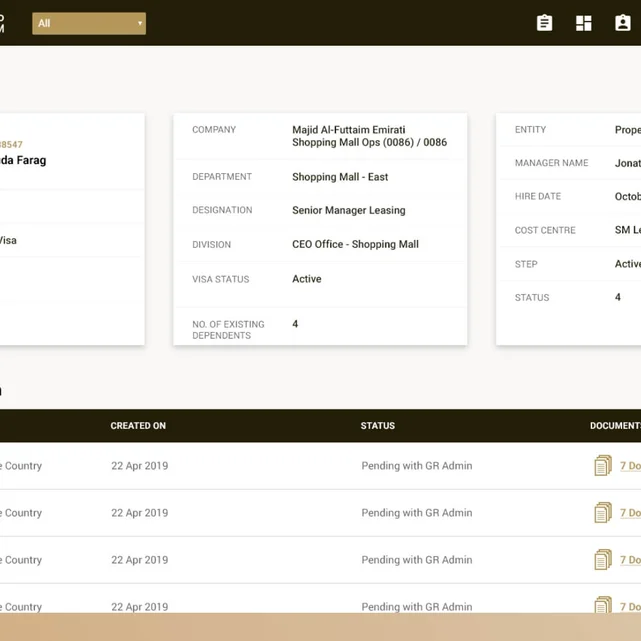641x641 pixels.
Task: Click the CREATED ON column header
Action: click(x=138, y=426)
